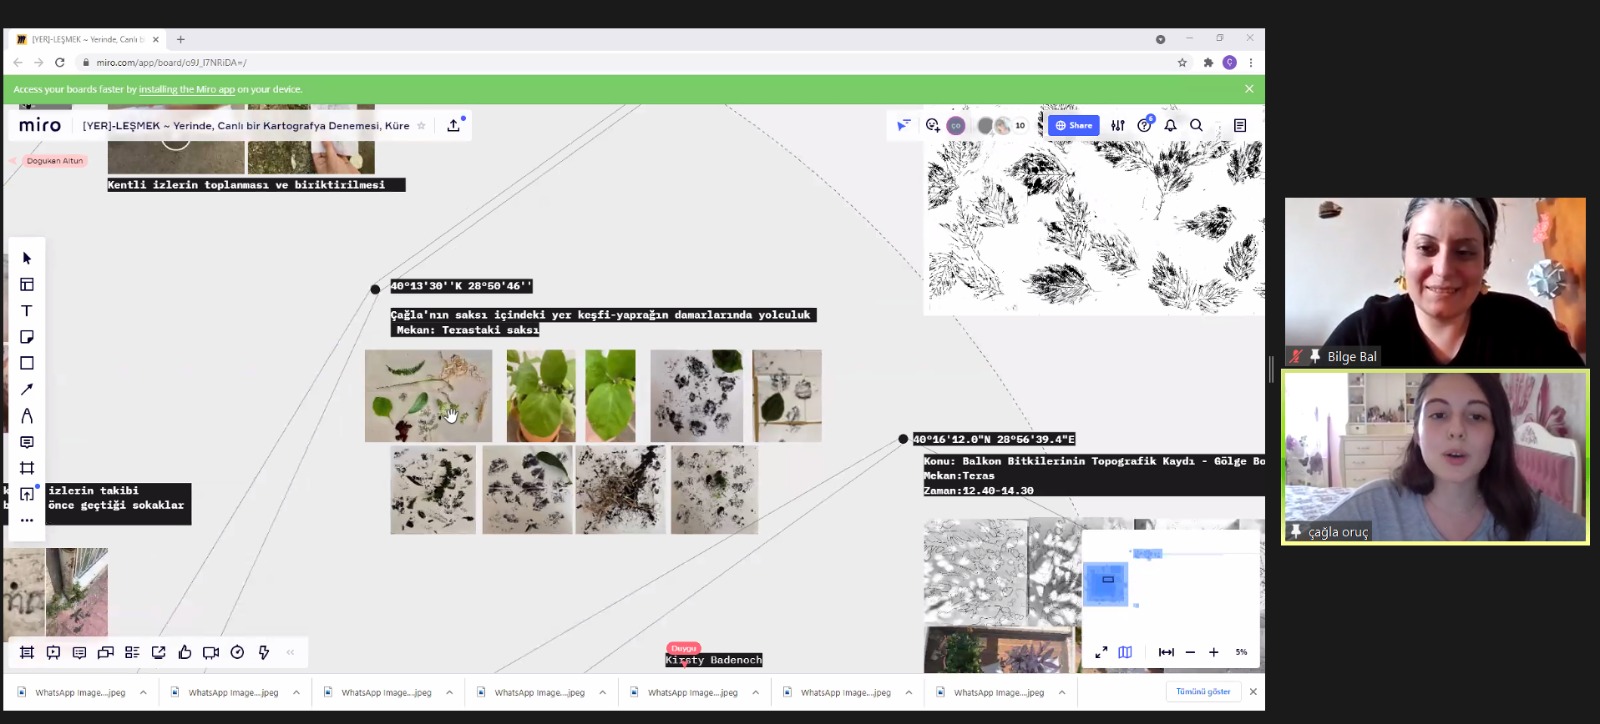Select Bilge Bal video tile
The height and width of the screenshot is (724, 1600).
click(1435, 281)
